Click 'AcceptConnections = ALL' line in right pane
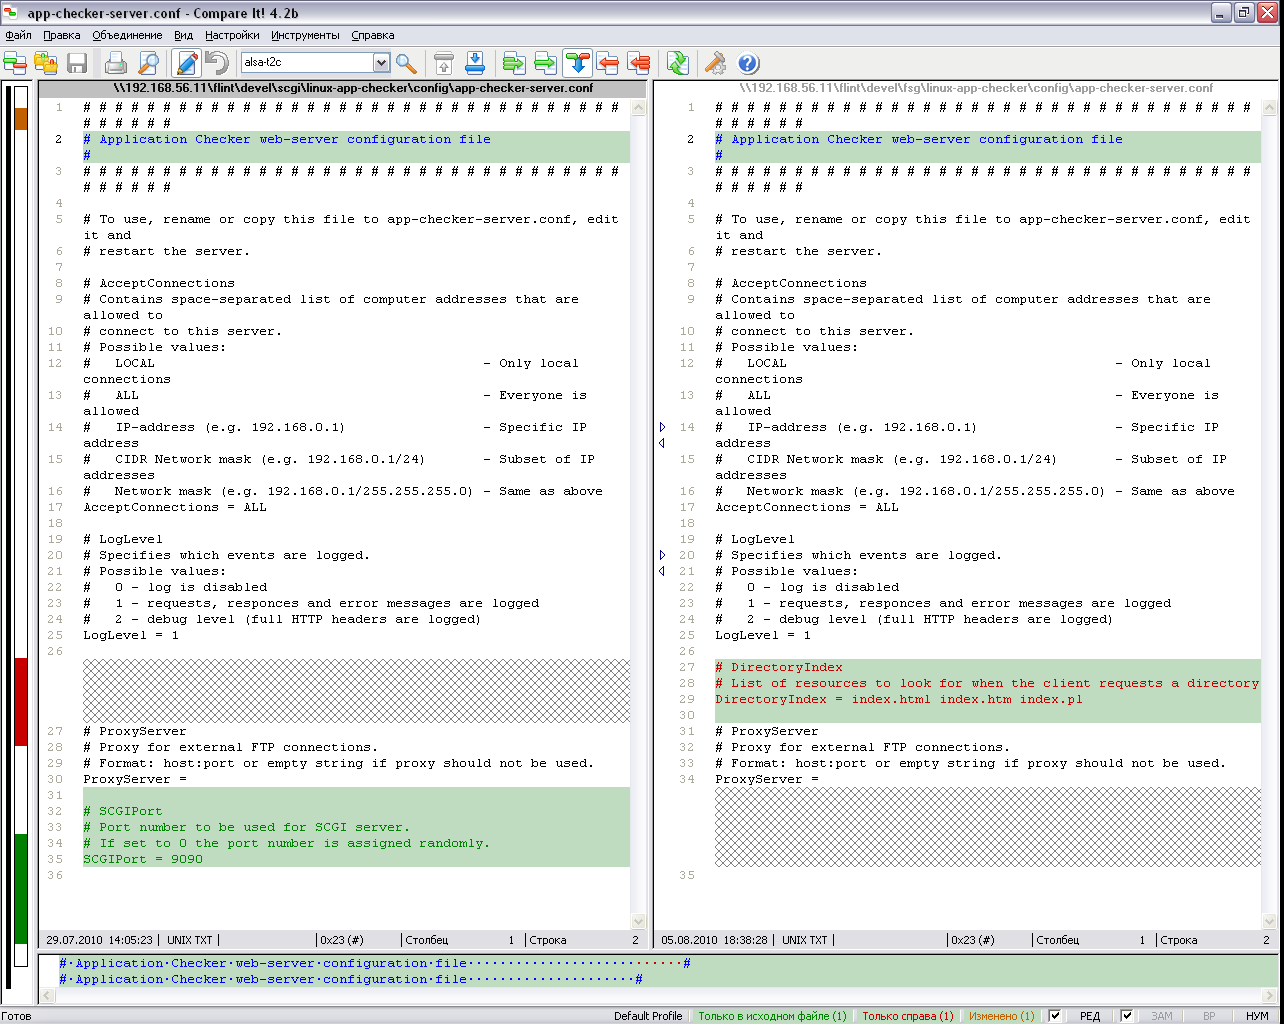 point(807,507)
